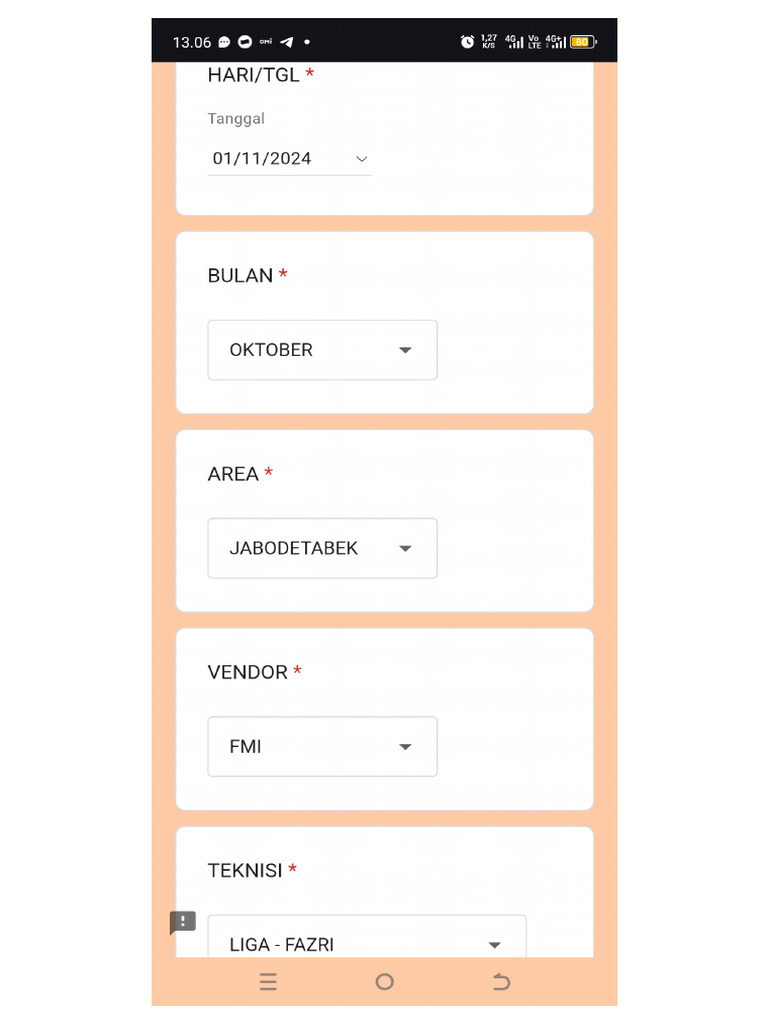Tap the chat bubble notification icon
This screenshot has width=768, height=1024.
tap(224, 42)
